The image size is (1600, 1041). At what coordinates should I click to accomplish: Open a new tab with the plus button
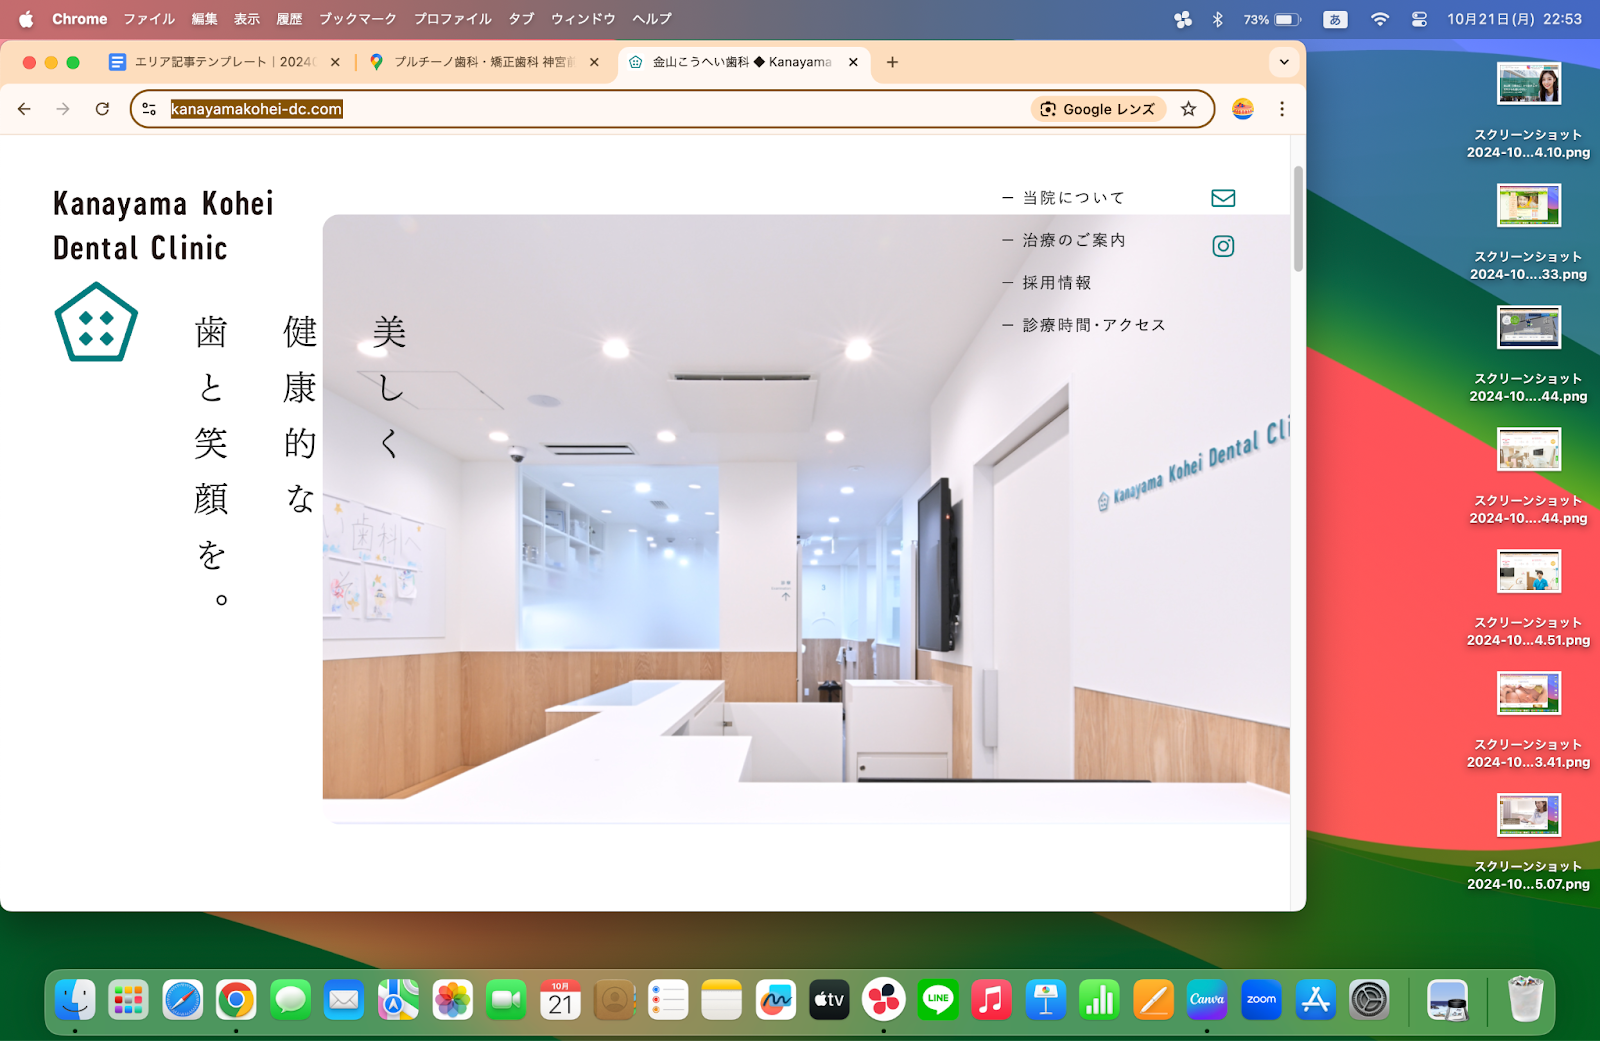tap(892, 62)
